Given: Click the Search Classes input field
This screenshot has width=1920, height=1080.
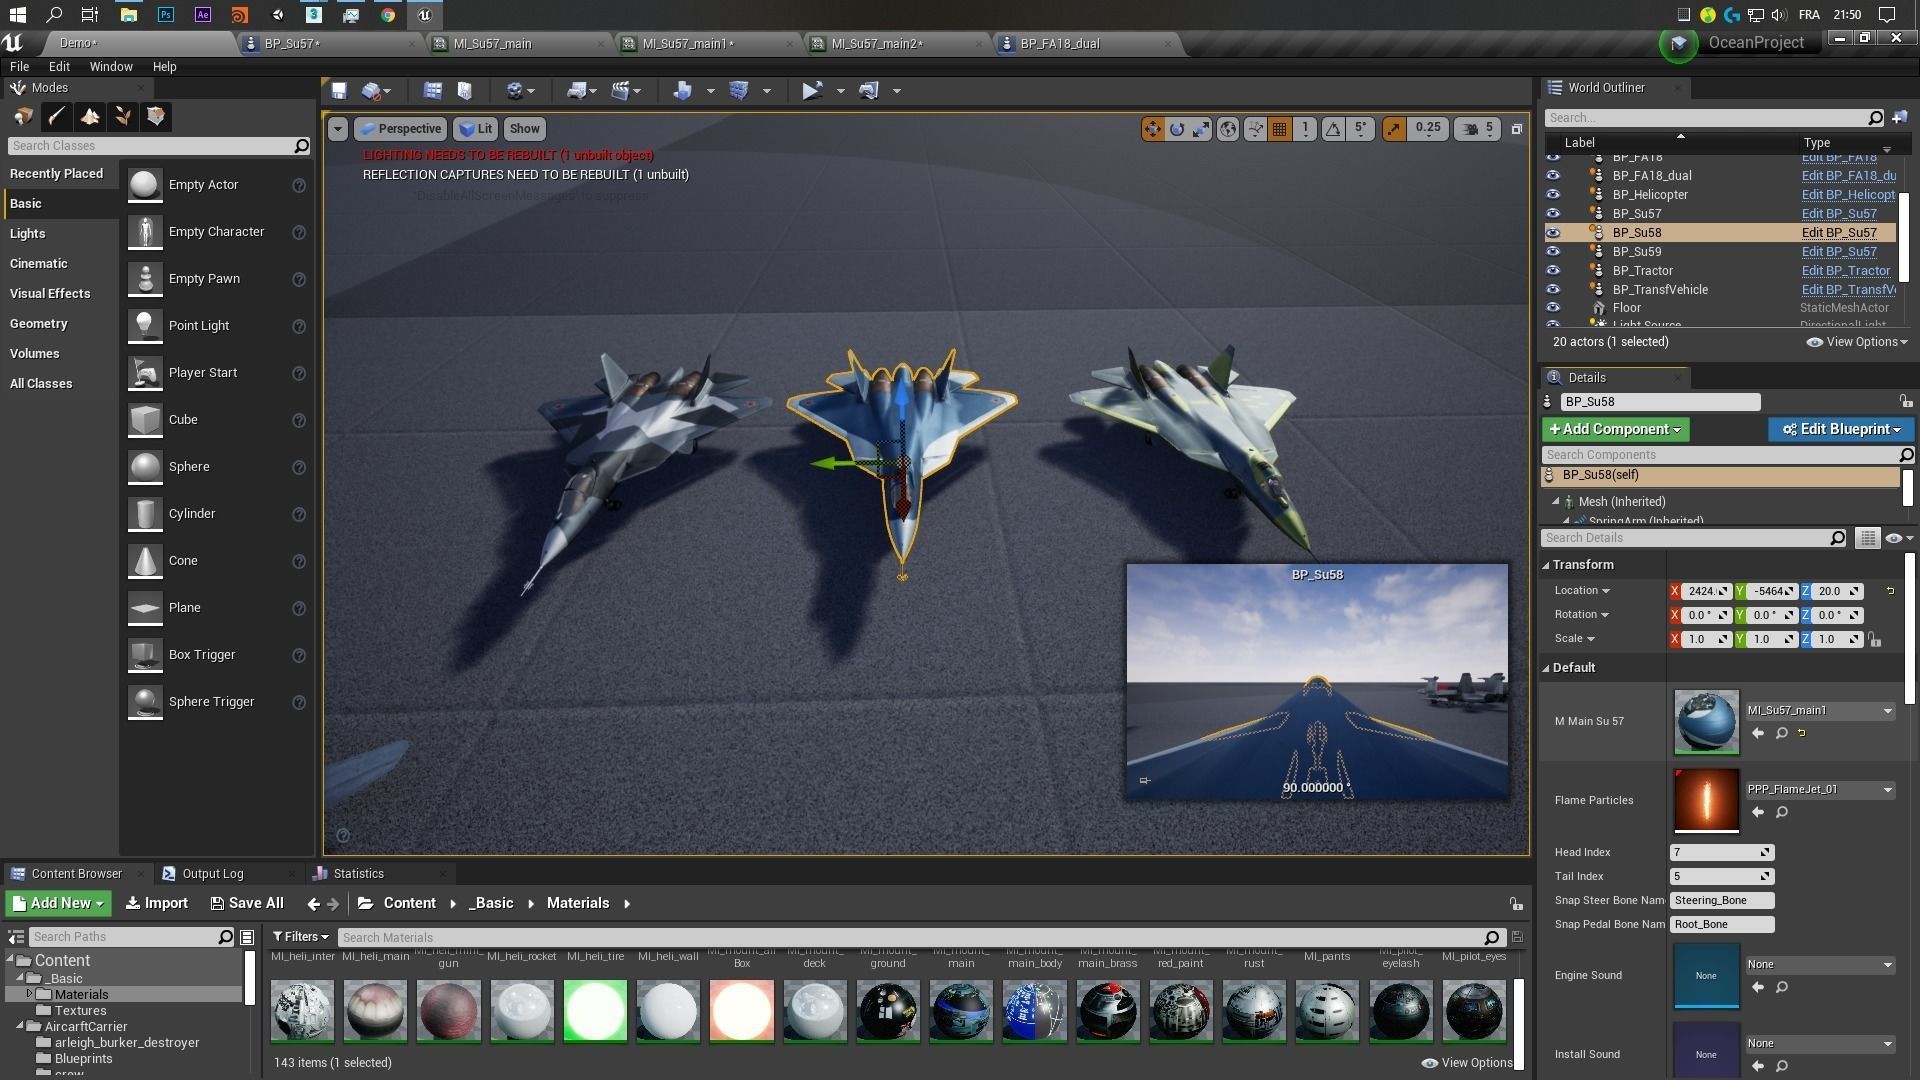Looking at the screenshot, I should coord(150,146).
